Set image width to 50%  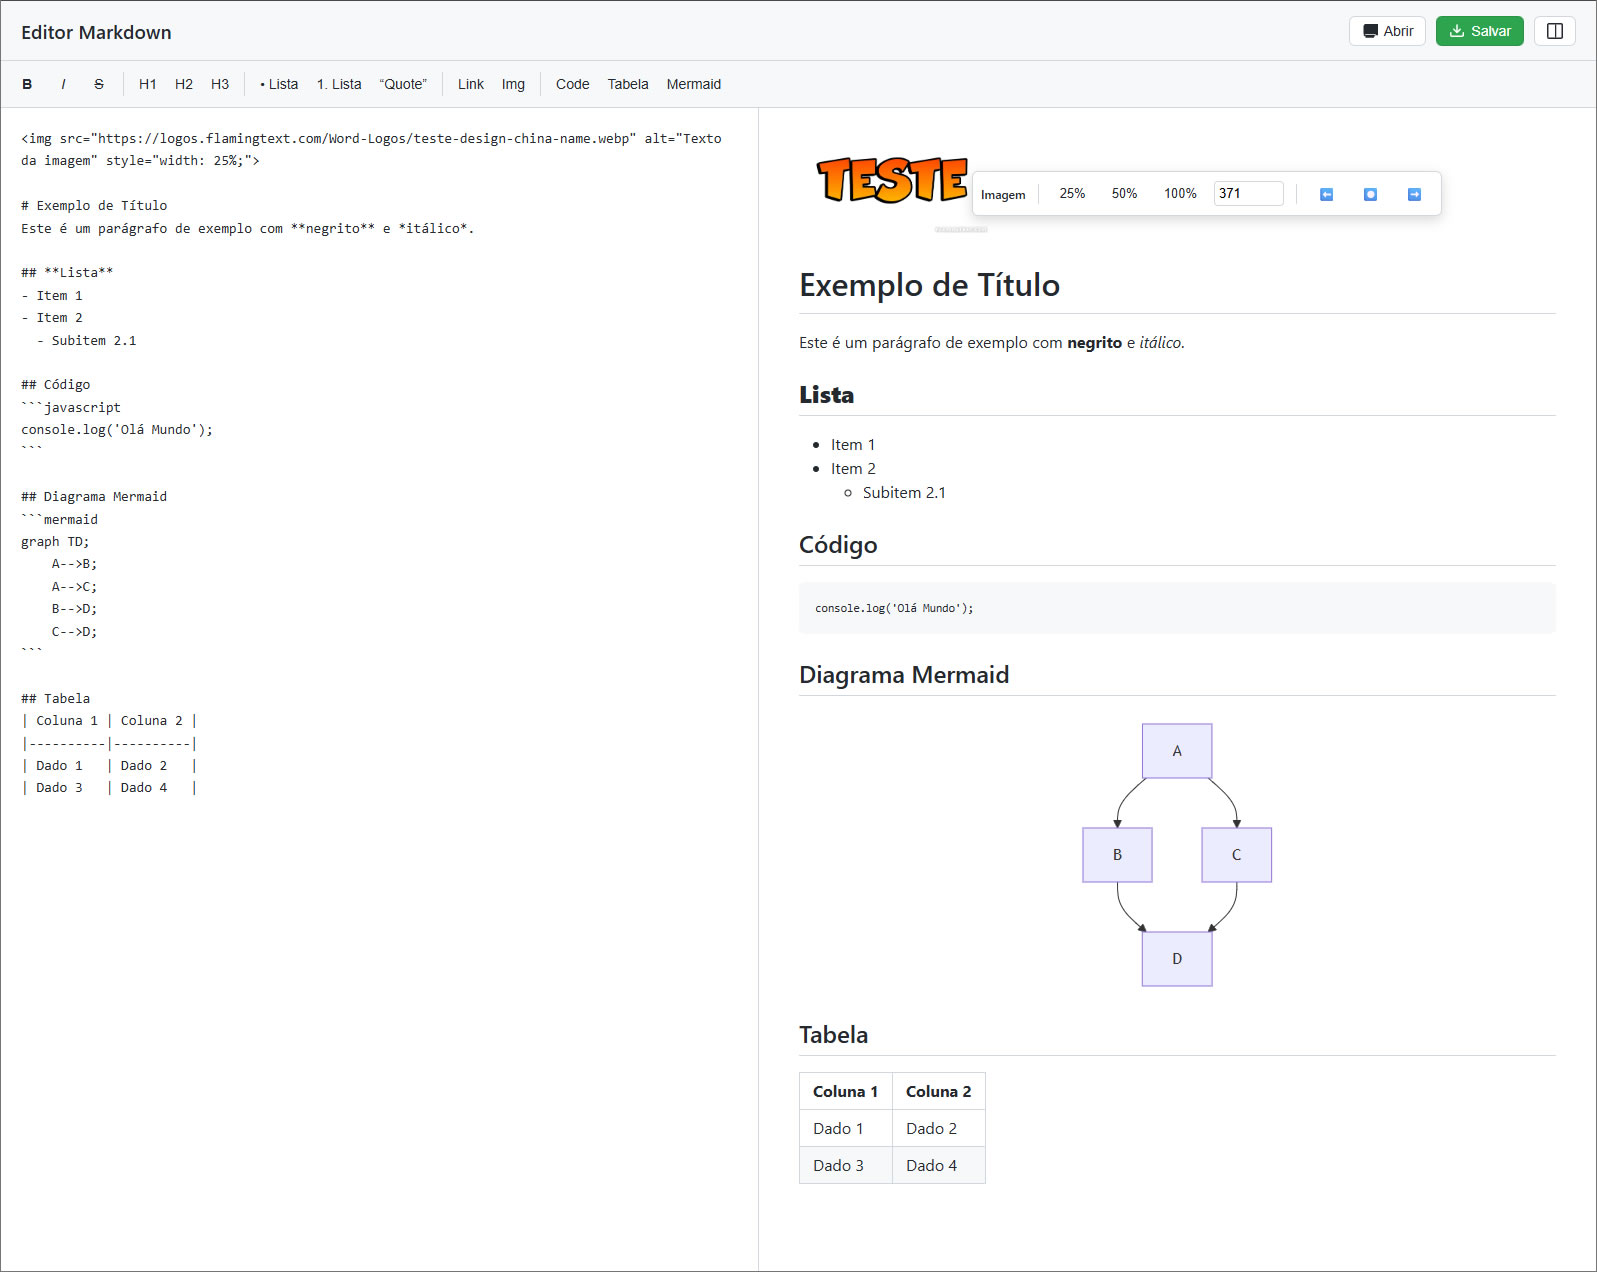[1124, 193]
